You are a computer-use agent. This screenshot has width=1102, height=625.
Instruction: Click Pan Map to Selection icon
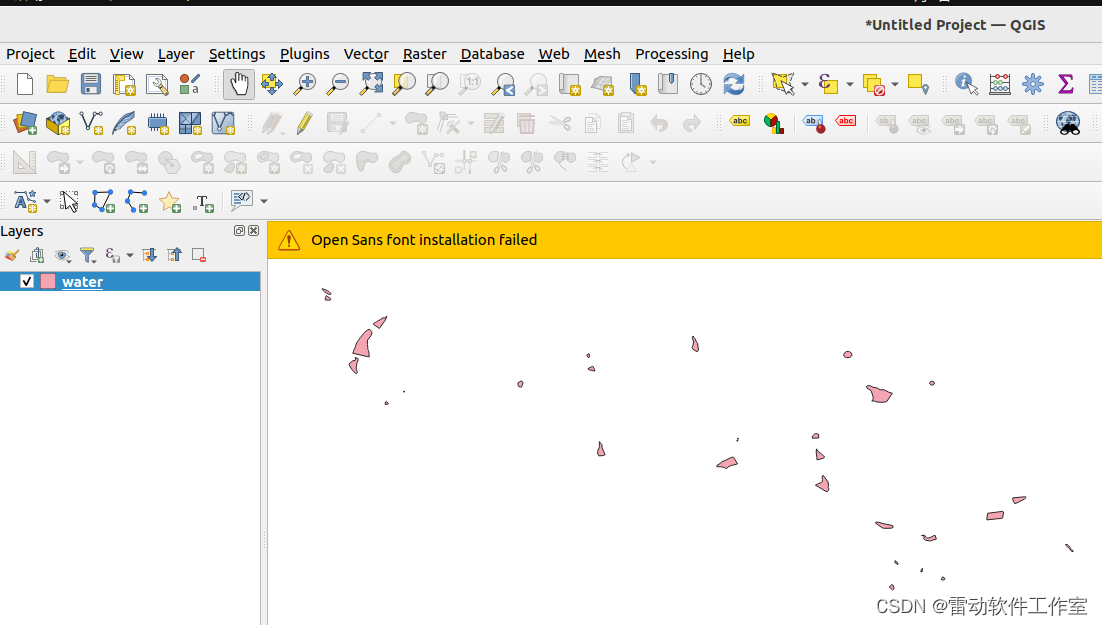272,84
